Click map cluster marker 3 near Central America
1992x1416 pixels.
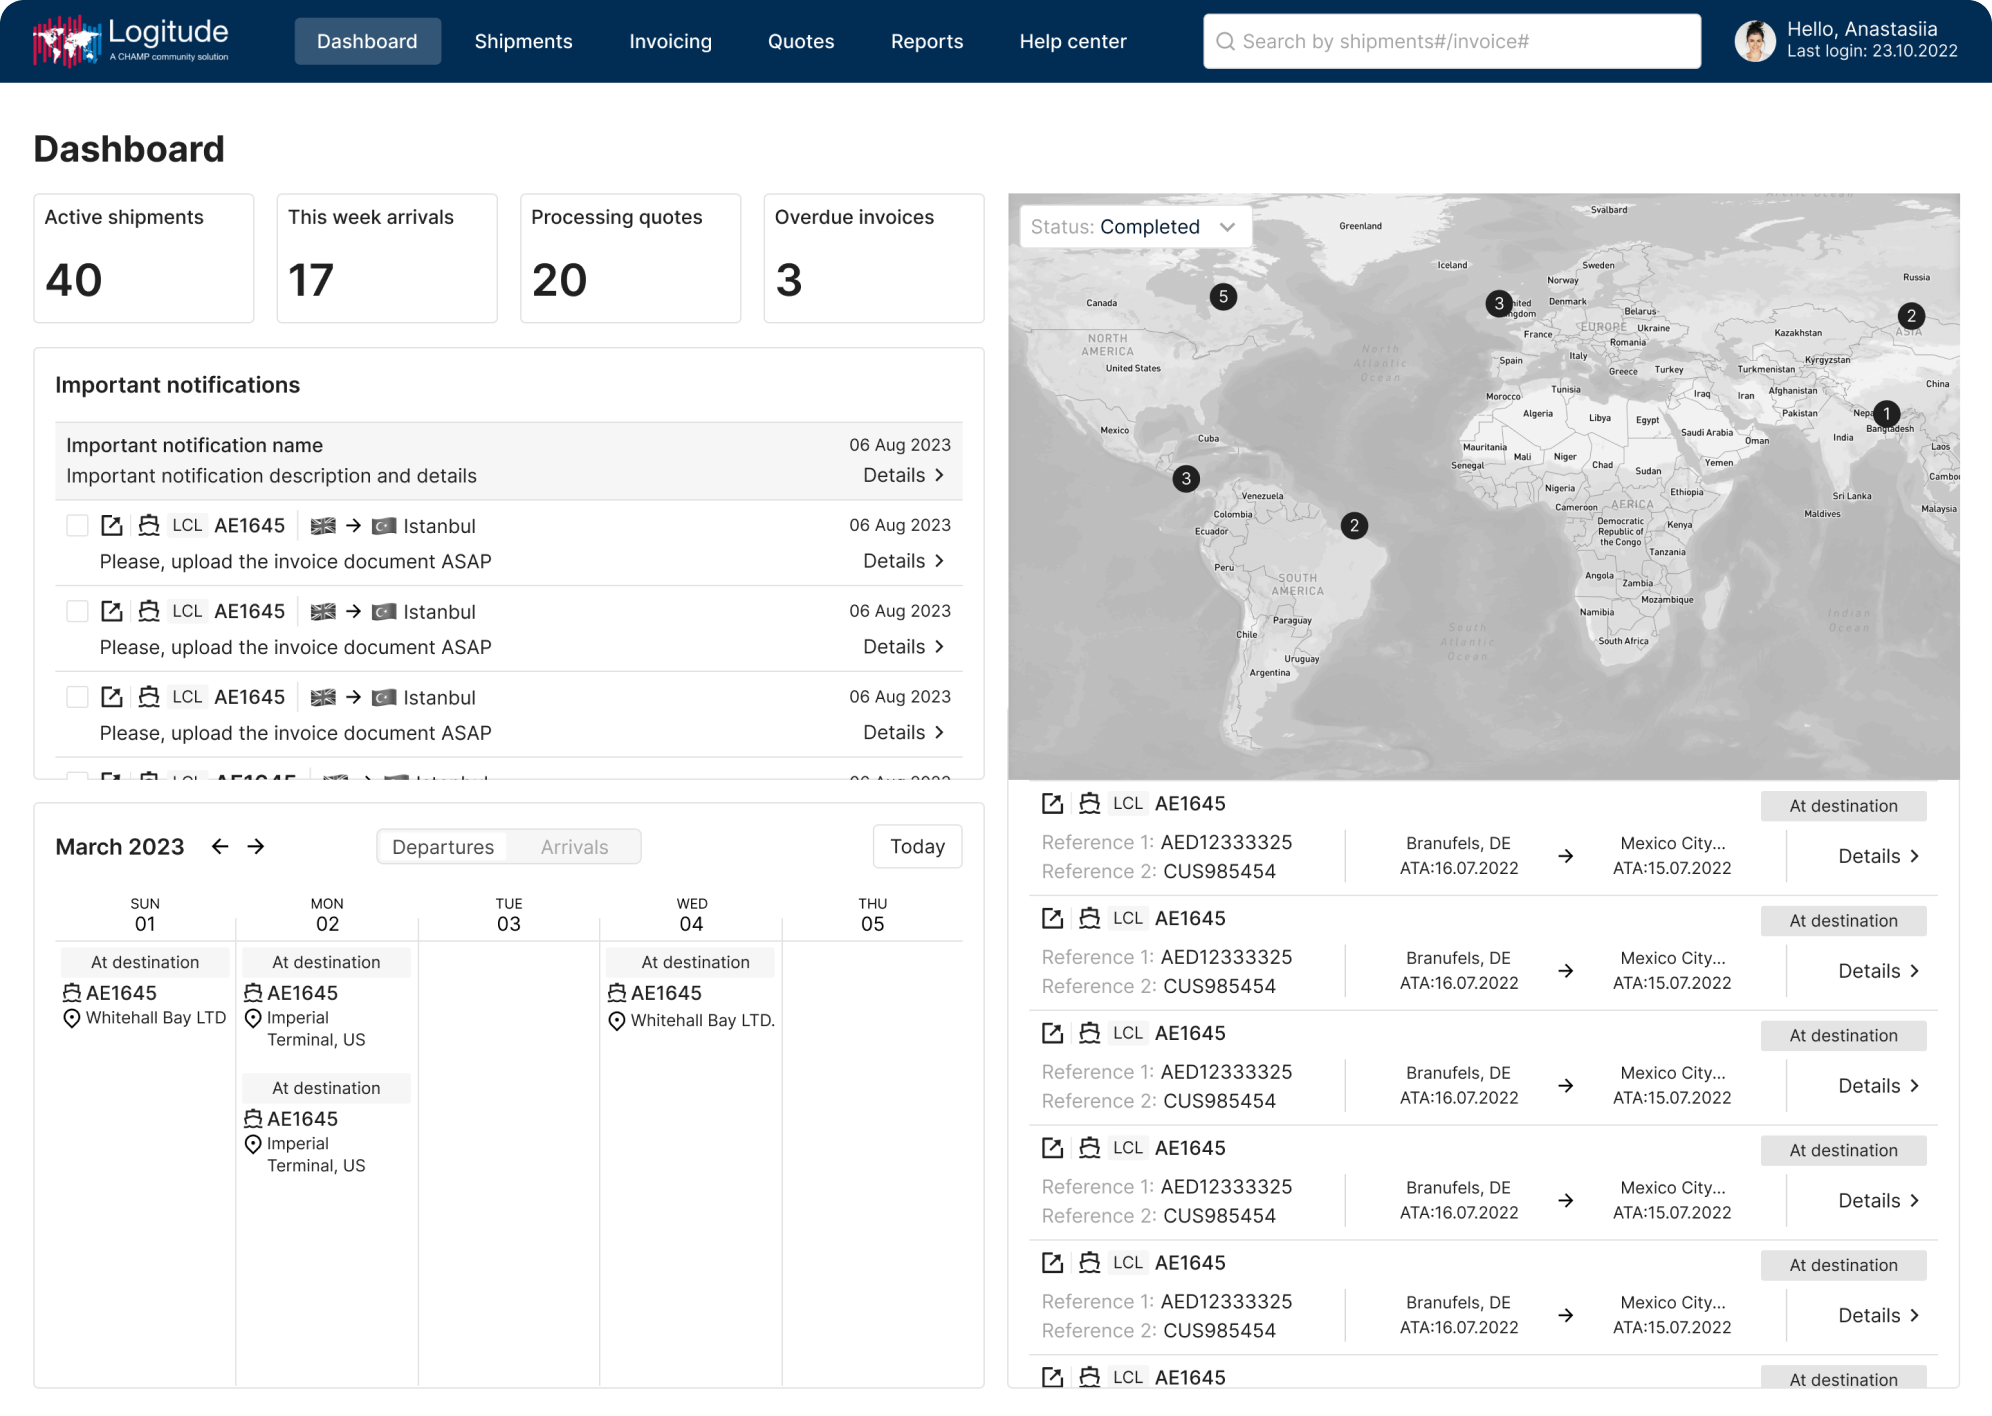pyautogui.click(x=1186, y=479)
